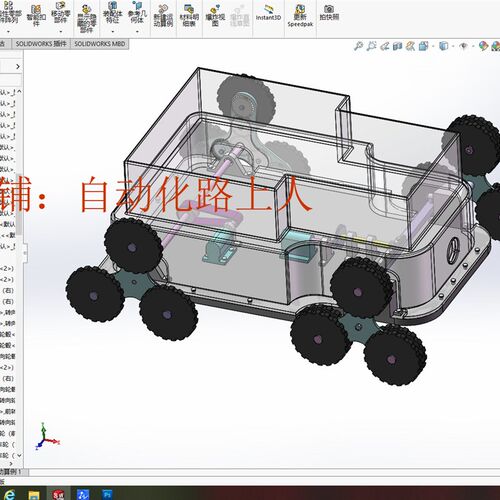Open Reference Geometry (参考几何体) tool
The height and width of the screenshot is (500, 500).
tap(137, 13)
